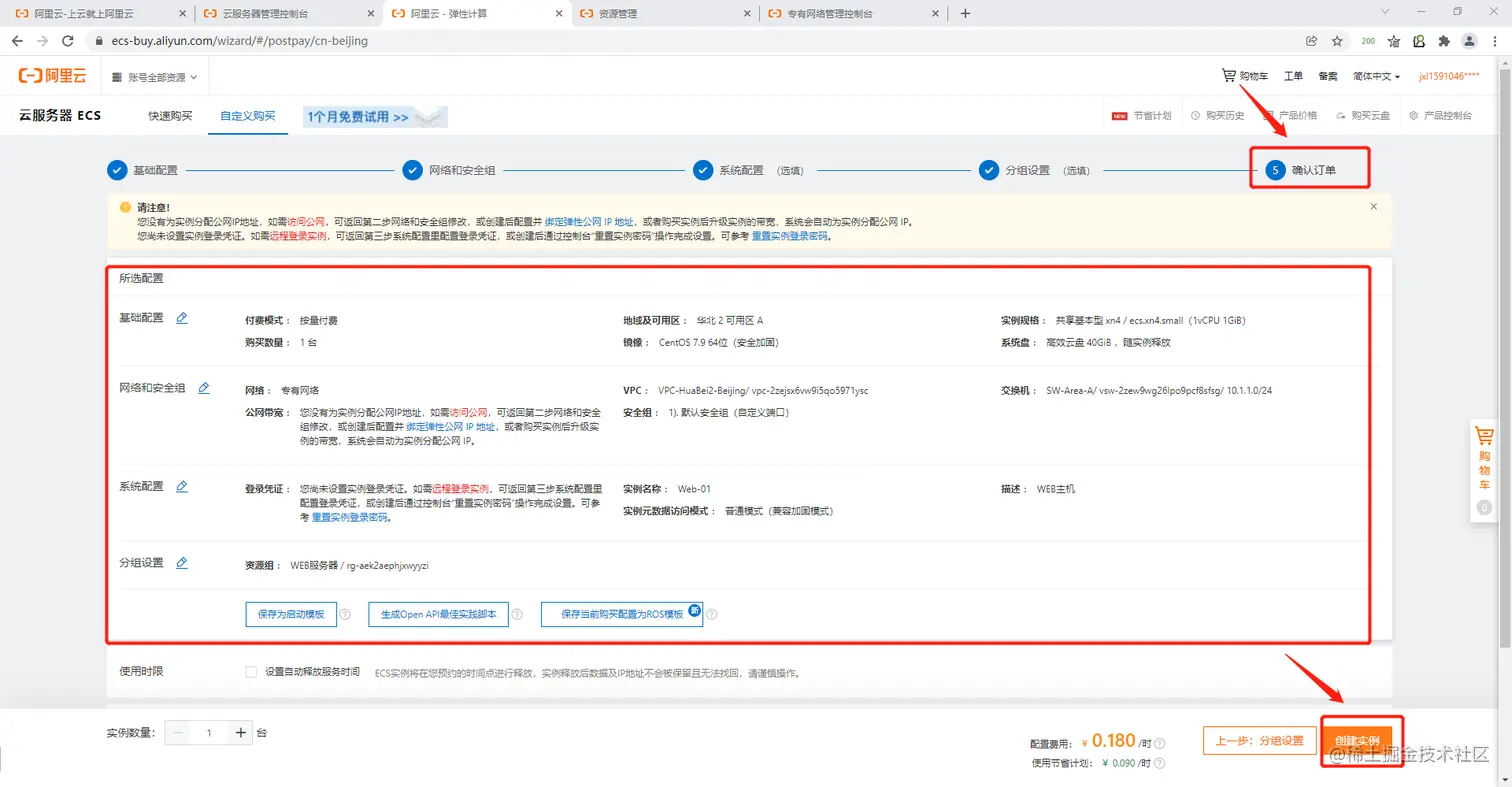Reload the browser page

[67, 41]
